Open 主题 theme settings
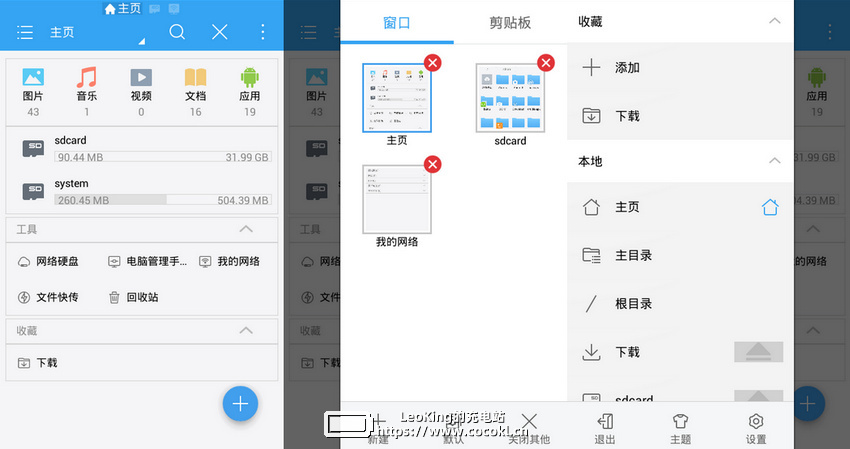This screenshot has width=850, height=449. (680, 428)
